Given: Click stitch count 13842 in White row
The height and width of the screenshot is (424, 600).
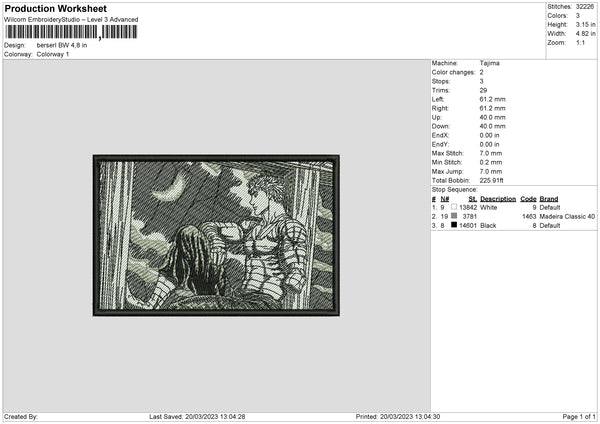Looking at the screenshot, I should click(468, 207).
